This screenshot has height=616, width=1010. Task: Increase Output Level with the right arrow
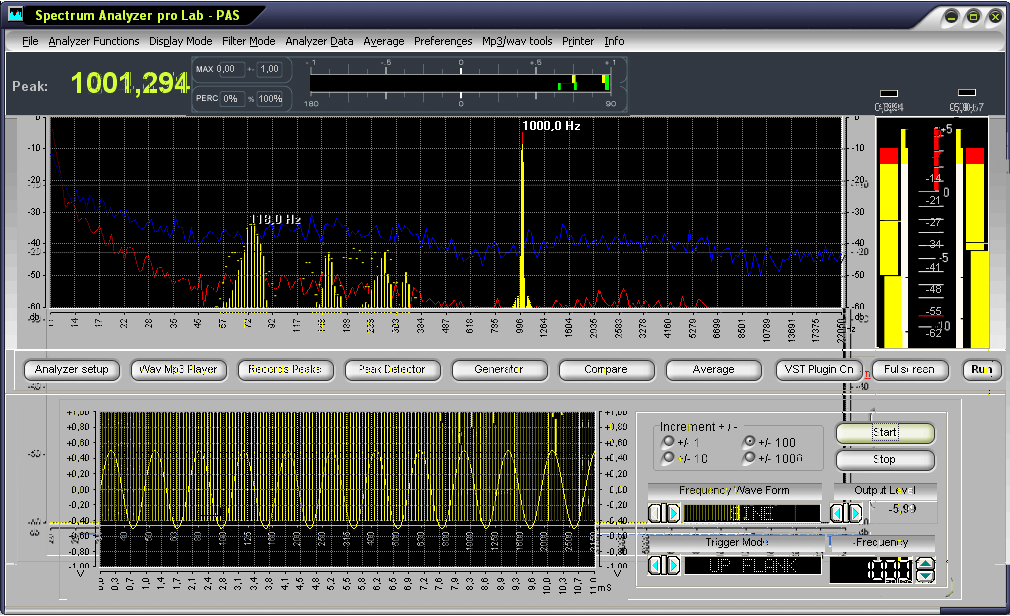coord(855,513)
